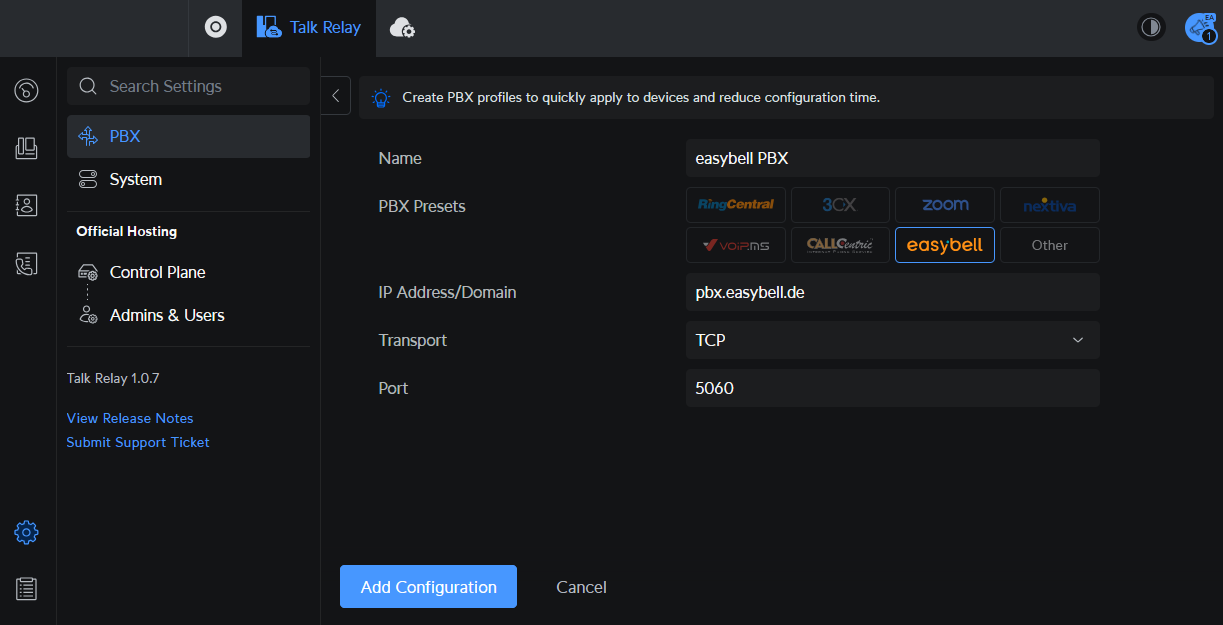Viewport: 1223px width, 625px height.
Task: Open the cloud settings icon in top bar
Action: tap(402, 28)
